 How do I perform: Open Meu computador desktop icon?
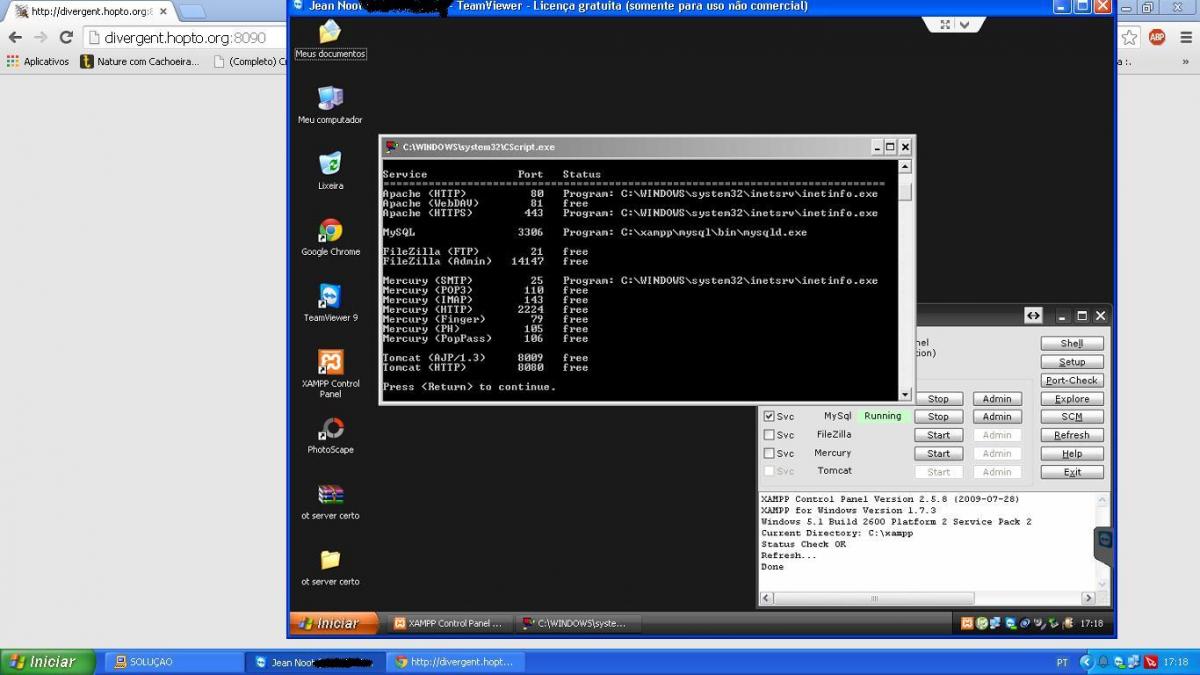click(330, 106)
